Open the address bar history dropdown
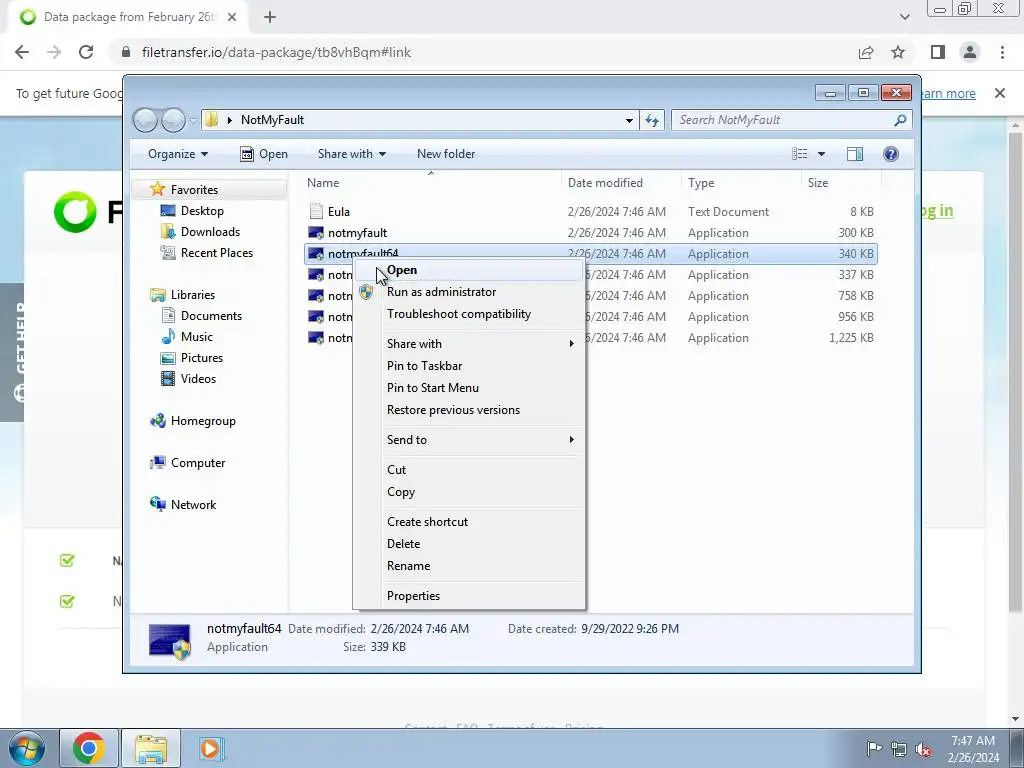1024x768 pixels. pos(629,120)
